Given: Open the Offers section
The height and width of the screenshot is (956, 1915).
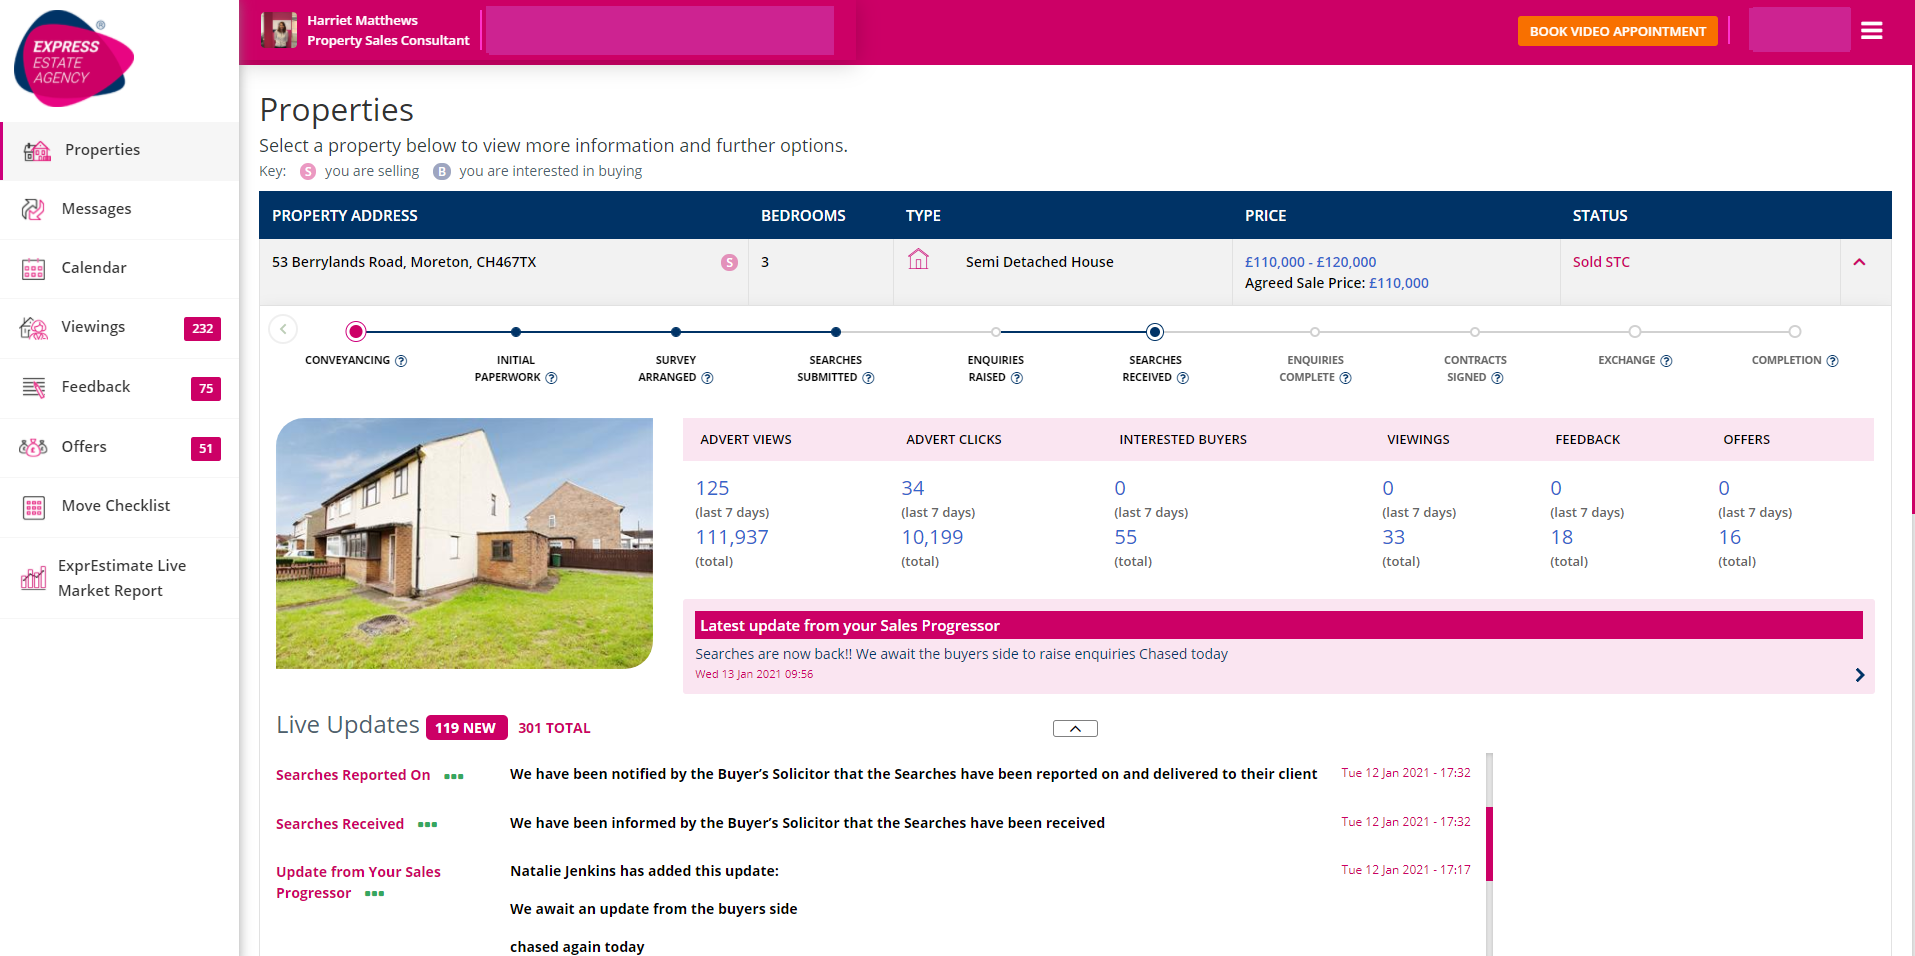Looking at the screenshot, I should 120,447.
